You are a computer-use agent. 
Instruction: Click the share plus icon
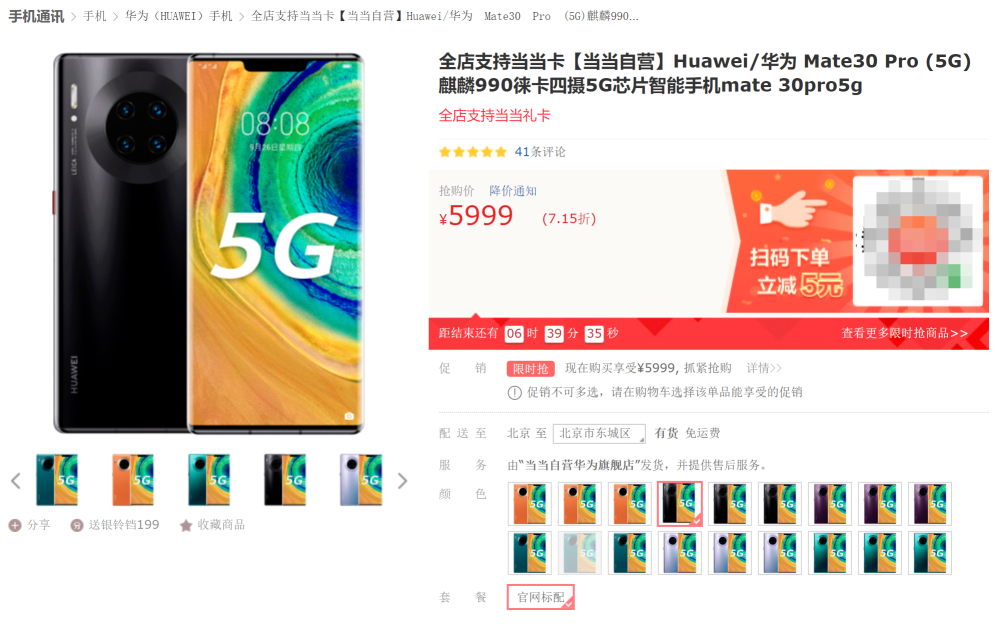15,525
